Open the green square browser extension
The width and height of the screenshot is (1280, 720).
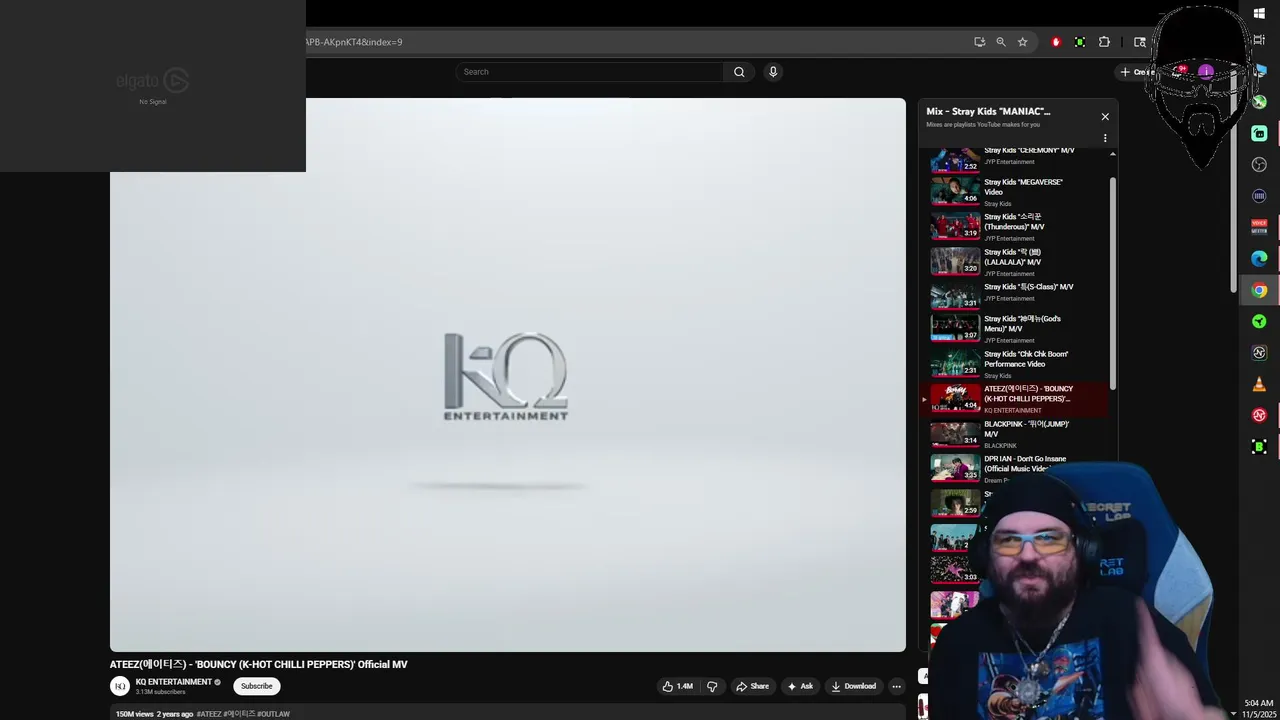click(1080, 42)
